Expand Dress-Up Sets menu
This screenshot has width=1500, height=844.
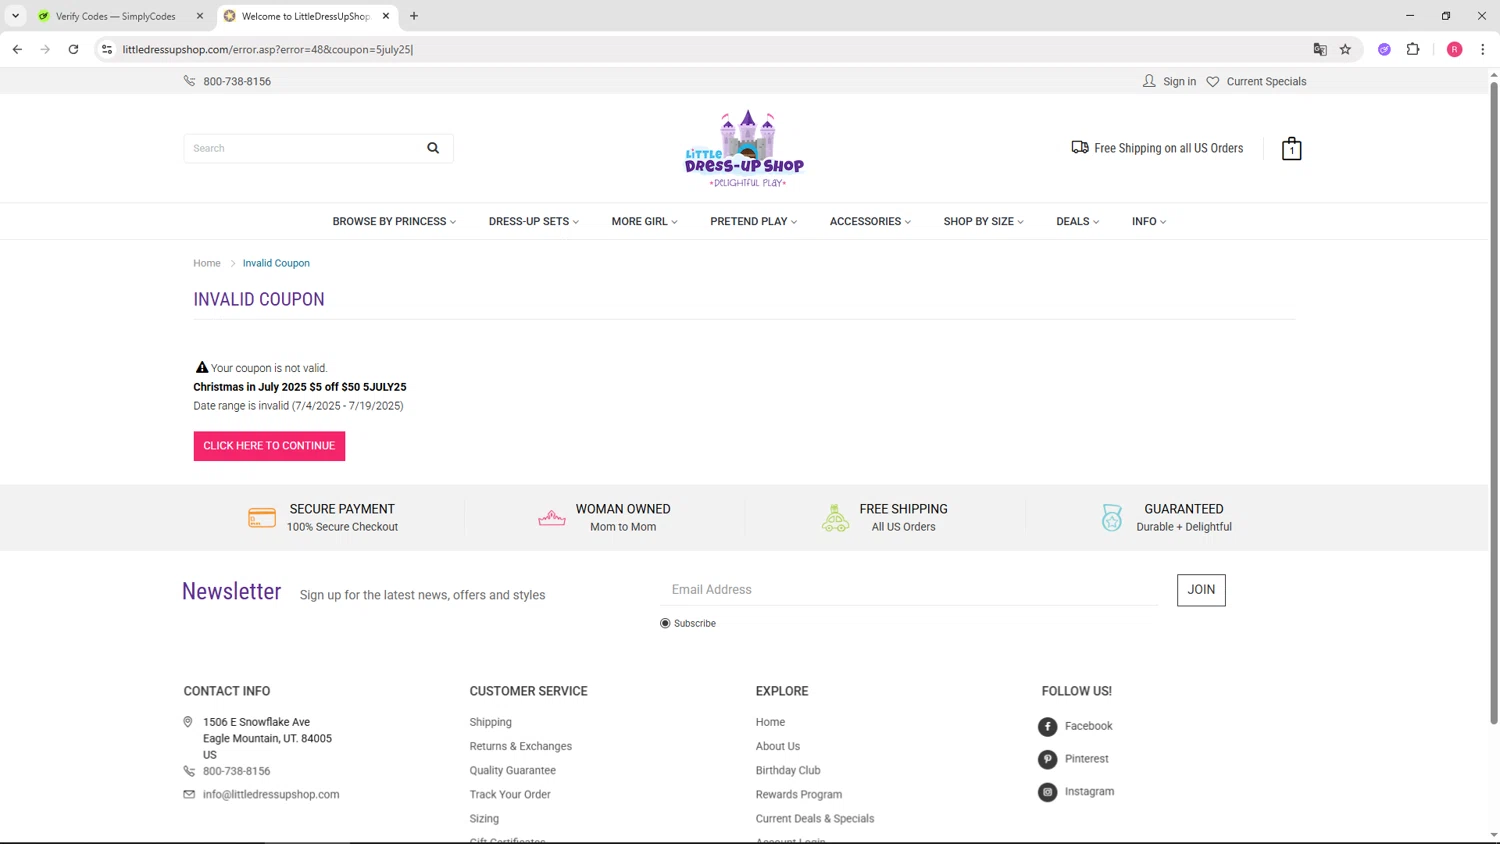point(534,221)
